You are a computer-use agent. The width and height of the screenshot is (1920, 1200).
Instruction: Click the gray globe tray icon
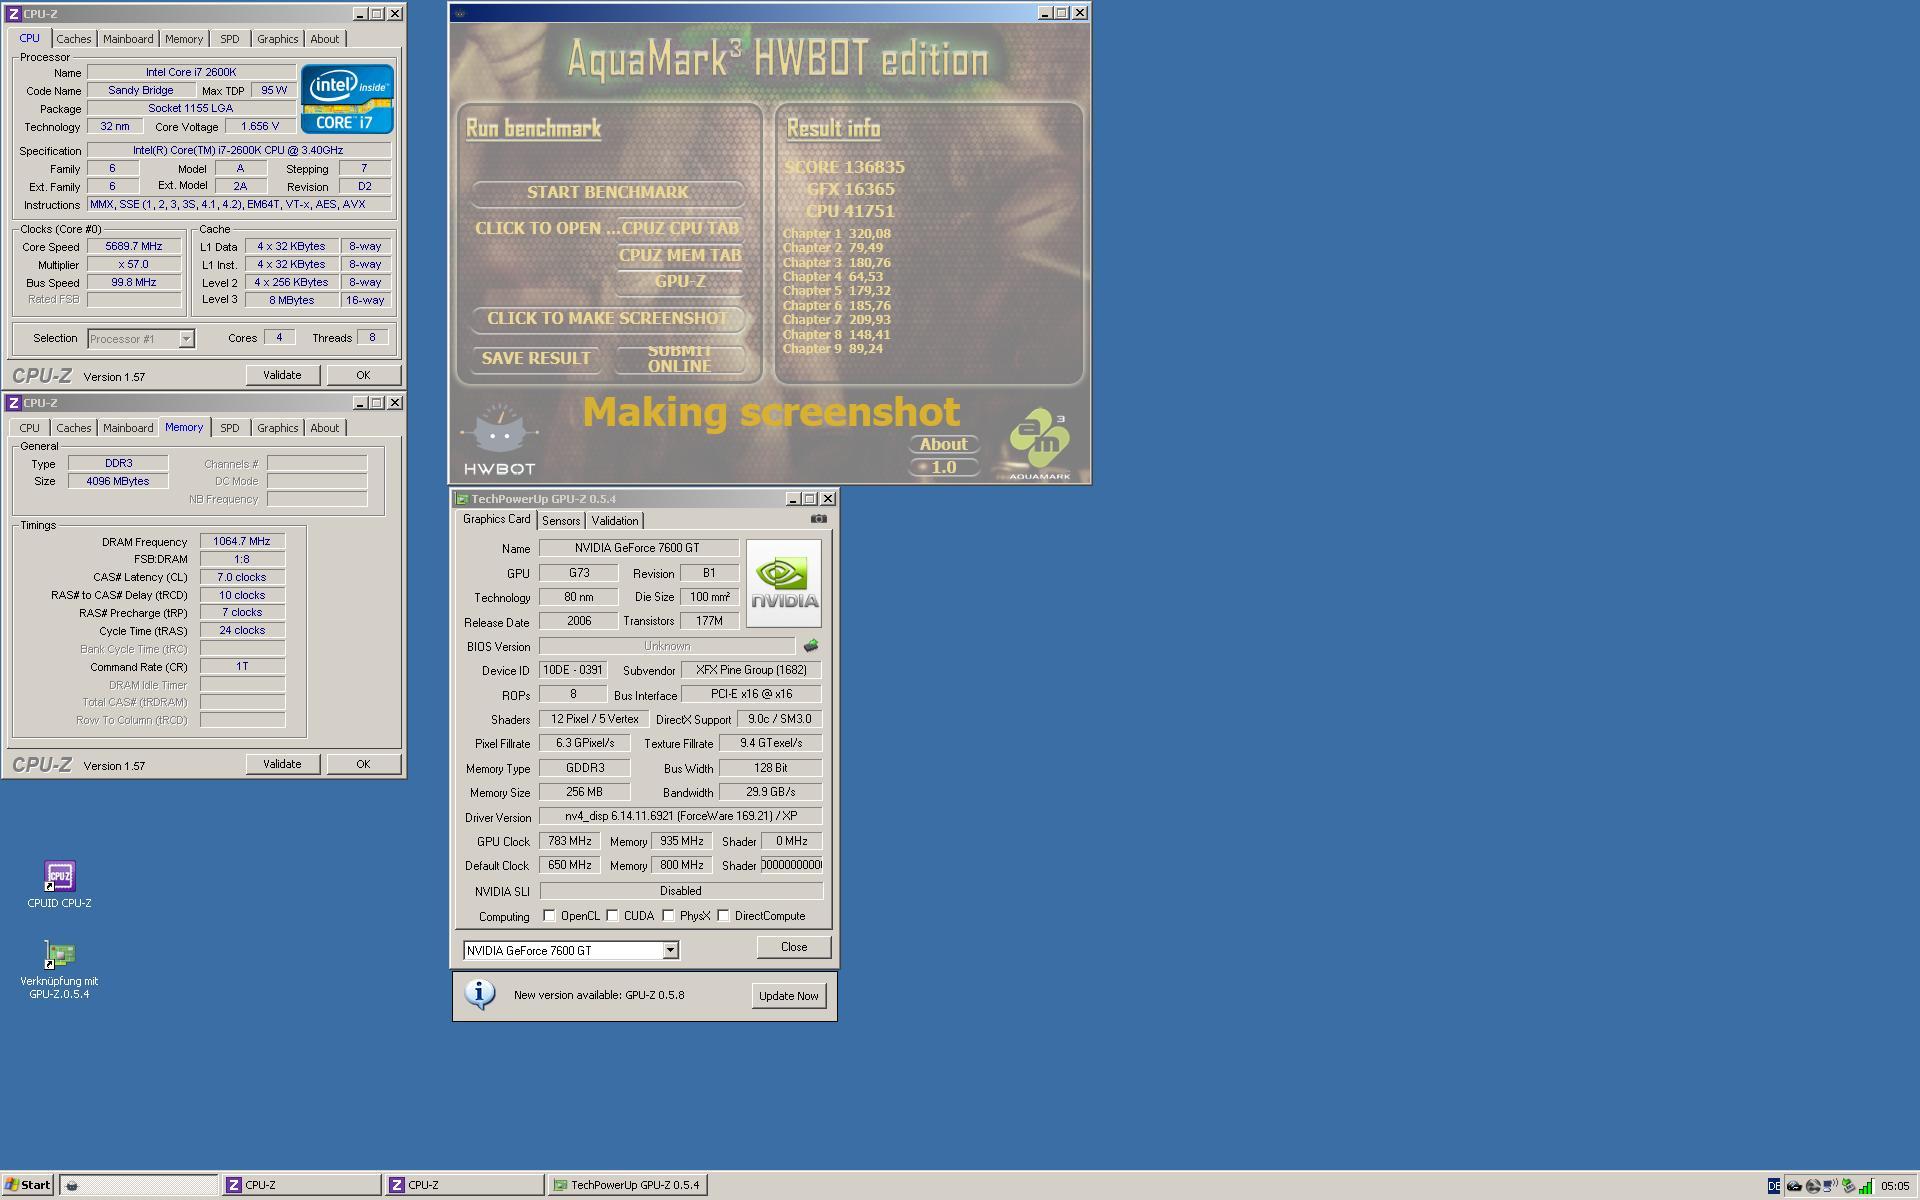pyautogui.click(x=1812, y=1186)
